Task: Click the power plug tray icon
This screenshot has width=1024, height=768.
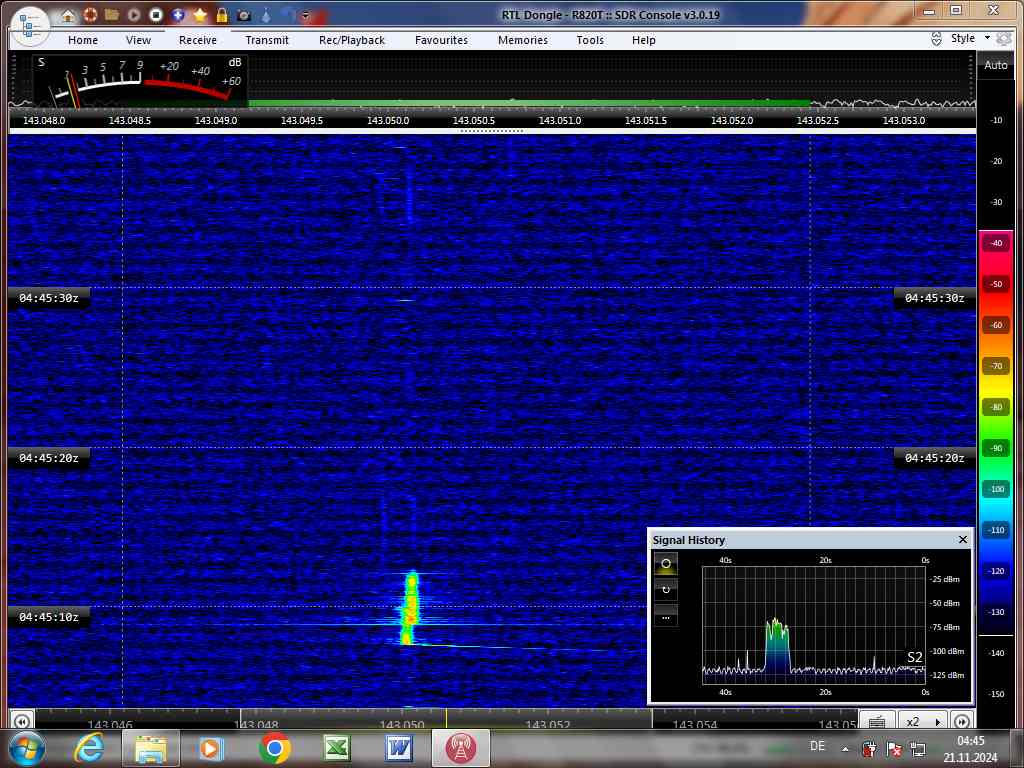Action: (x=869, y=748)
